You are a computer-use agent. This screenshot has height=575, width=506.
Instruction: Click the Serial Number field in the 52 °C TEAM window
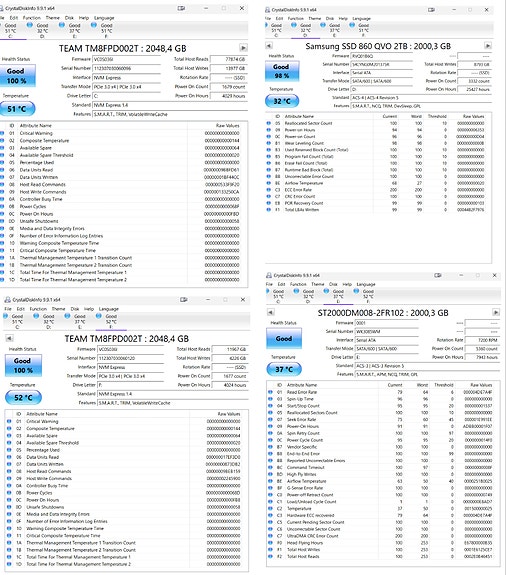130,358
